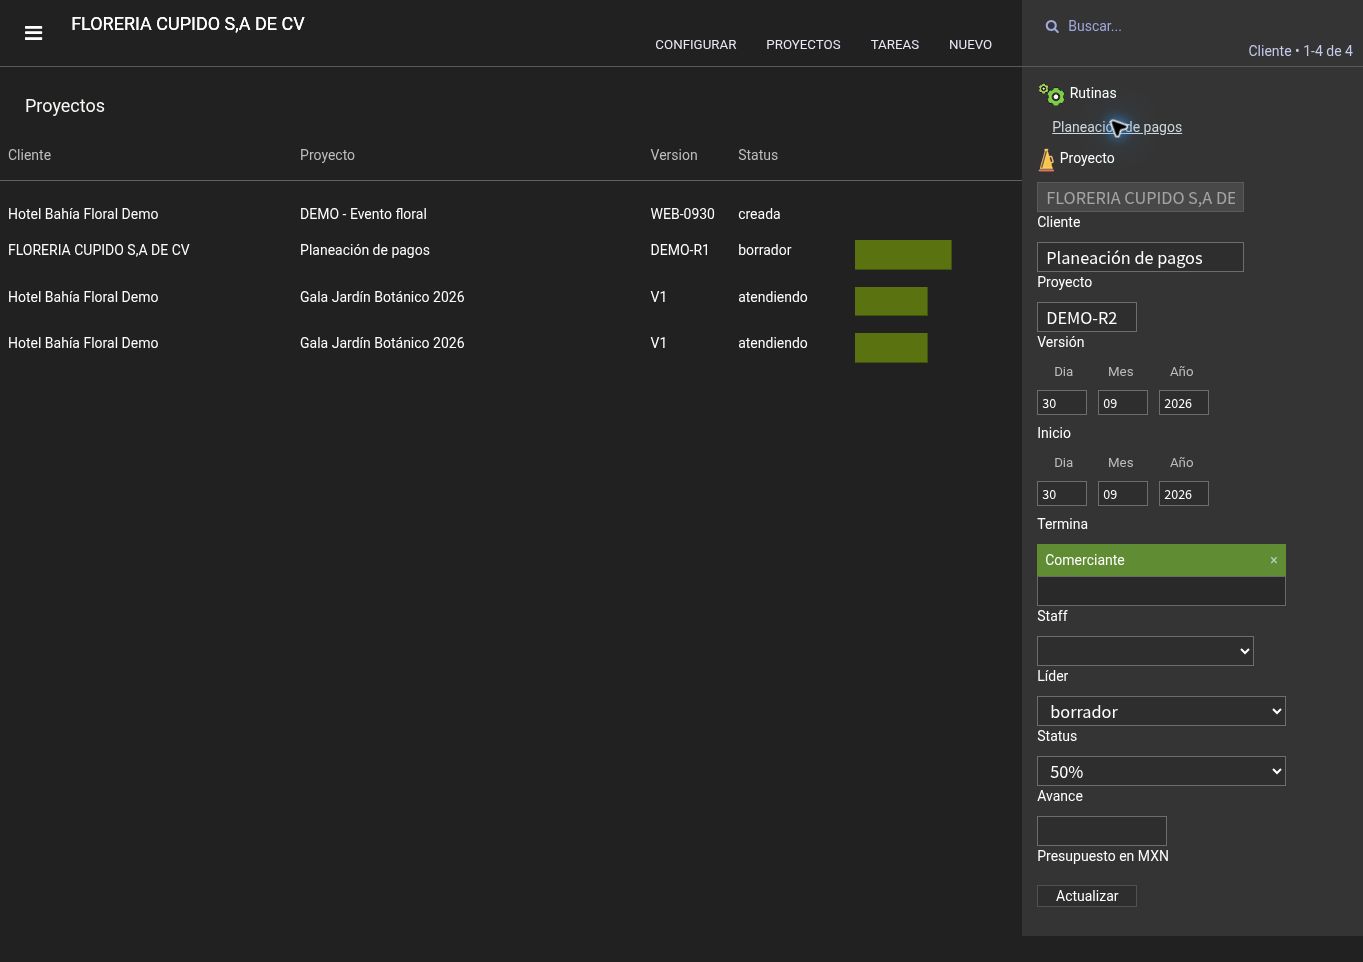Open the CONFIGURAR menu
Image resolution: width=1363 pixels, height=962 pixels.
click(x=696, y=45)
